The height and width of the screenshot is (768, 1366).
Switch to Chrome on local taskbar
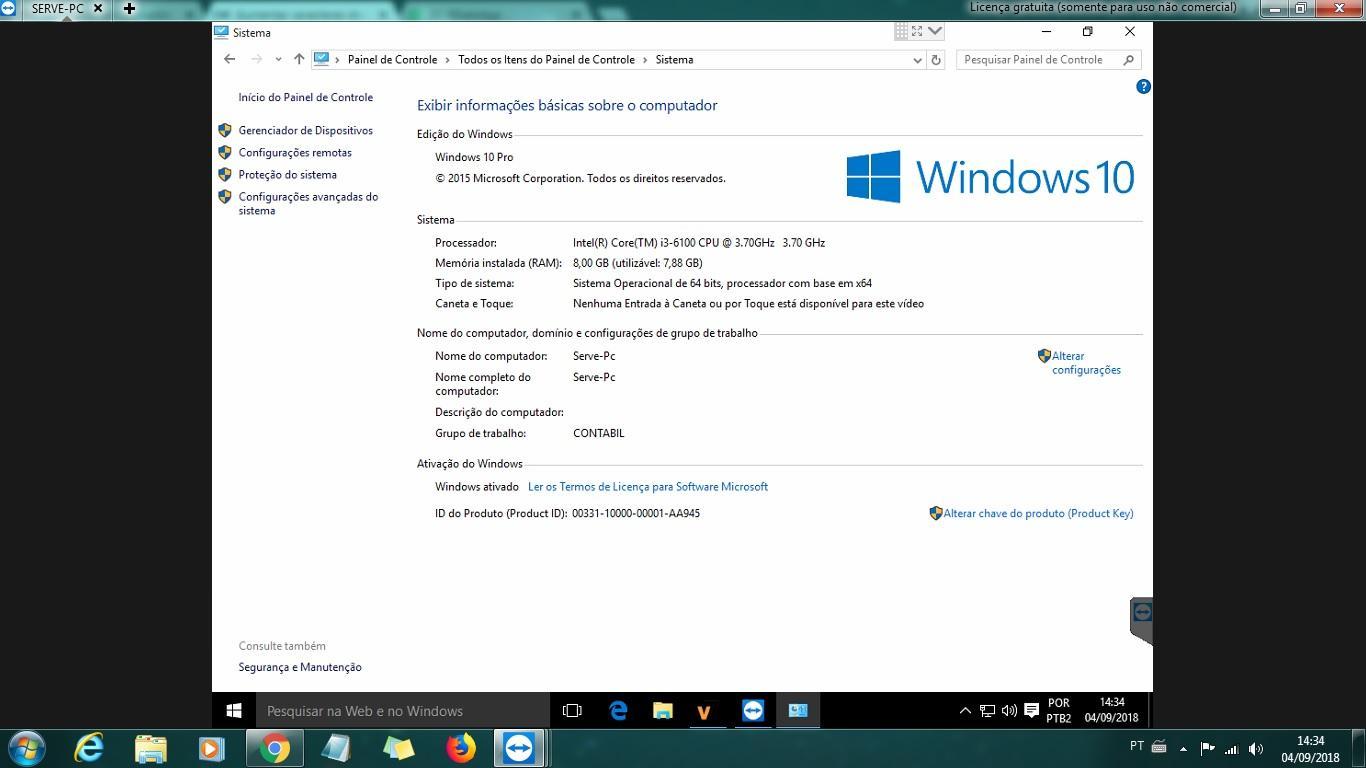click(x=274, y=748)
